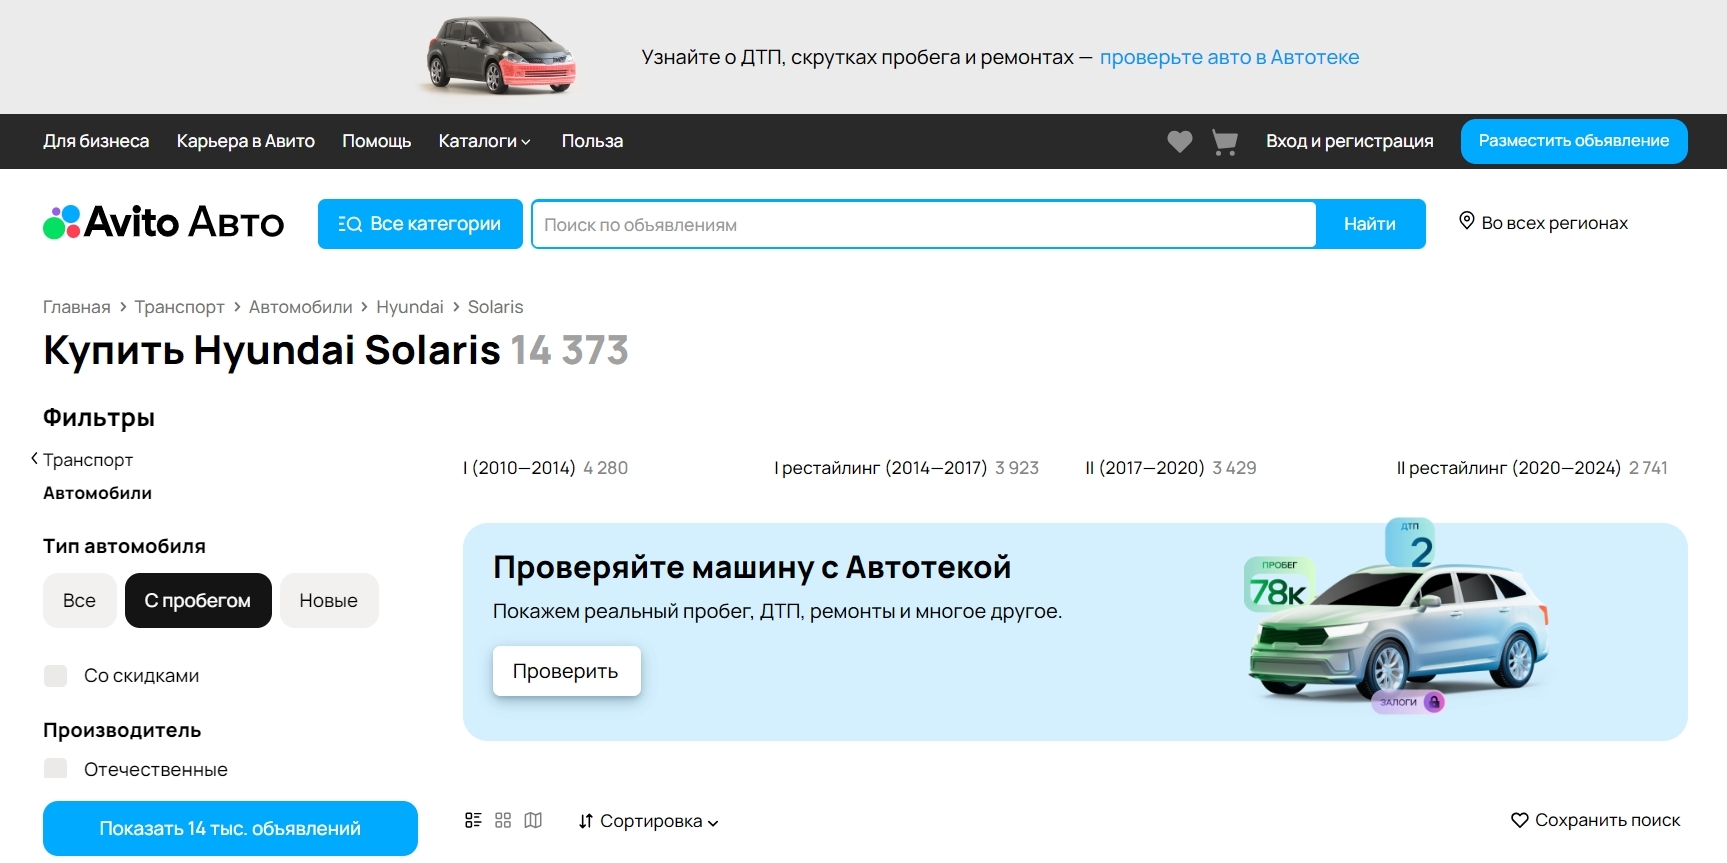
Task: Open Карьера в Авито menu item
Action: (246, 141)
